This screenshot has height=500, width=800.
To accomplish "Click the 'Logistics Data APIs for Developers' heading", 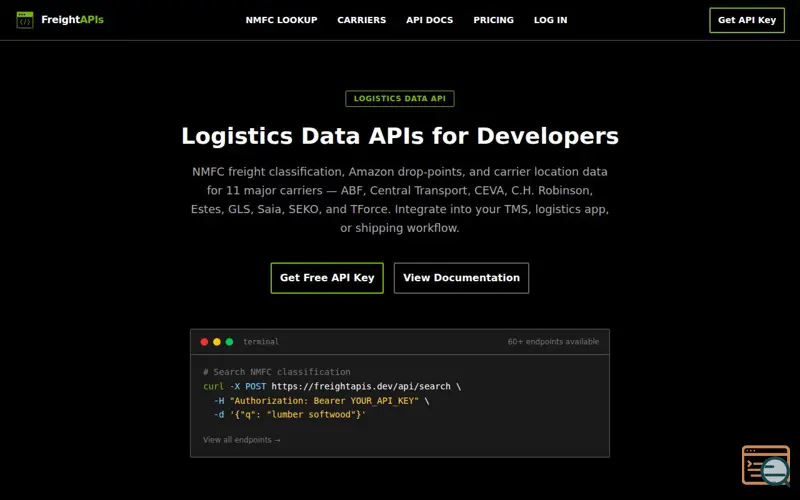I will click(400, 136).
